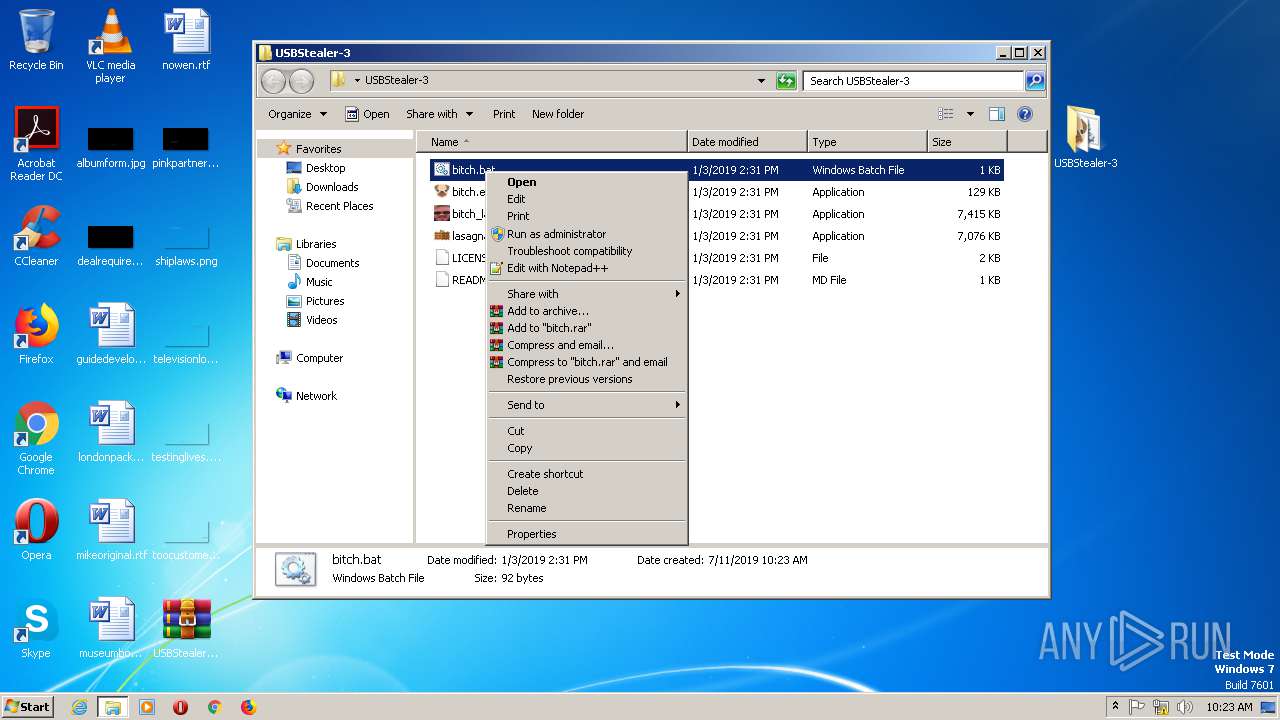
Task: Click Firefox icon in the taskbar
Action: pos(248,707)
